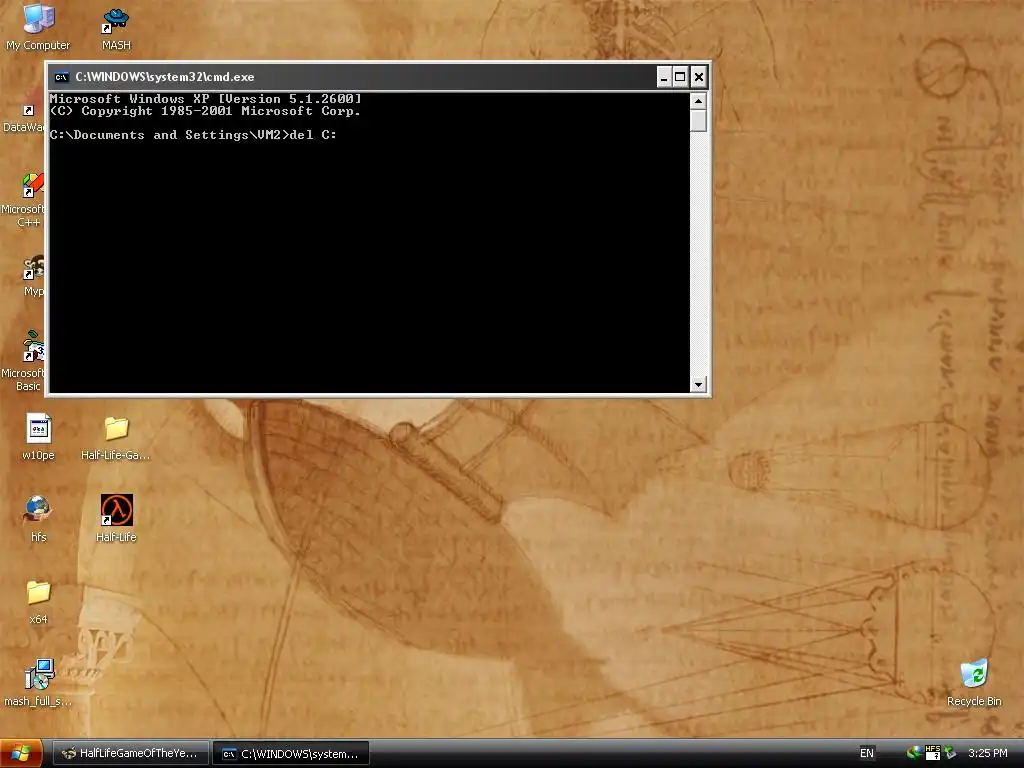The width and height of the screenshot is (1024, 768).
Task: Minimize the cmd.exe window
Action: (664, 77)
